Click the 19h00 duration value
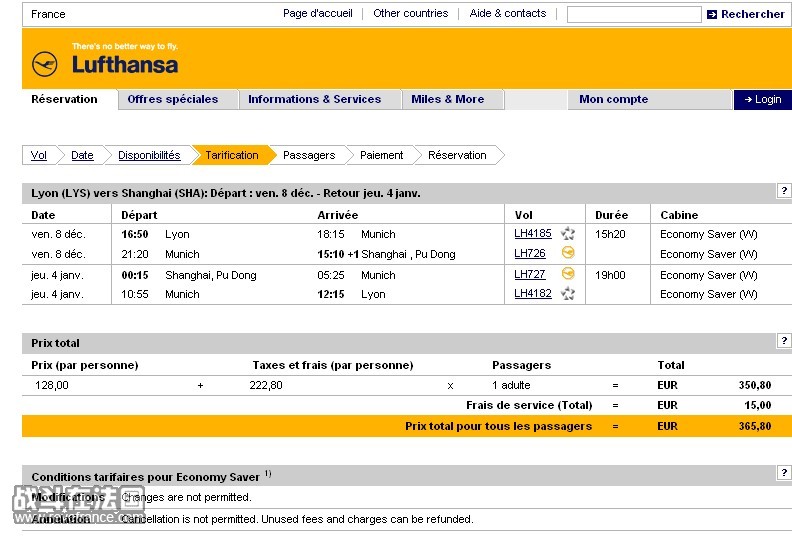Viewport: 792px width, 537px height. coord(610,275)
